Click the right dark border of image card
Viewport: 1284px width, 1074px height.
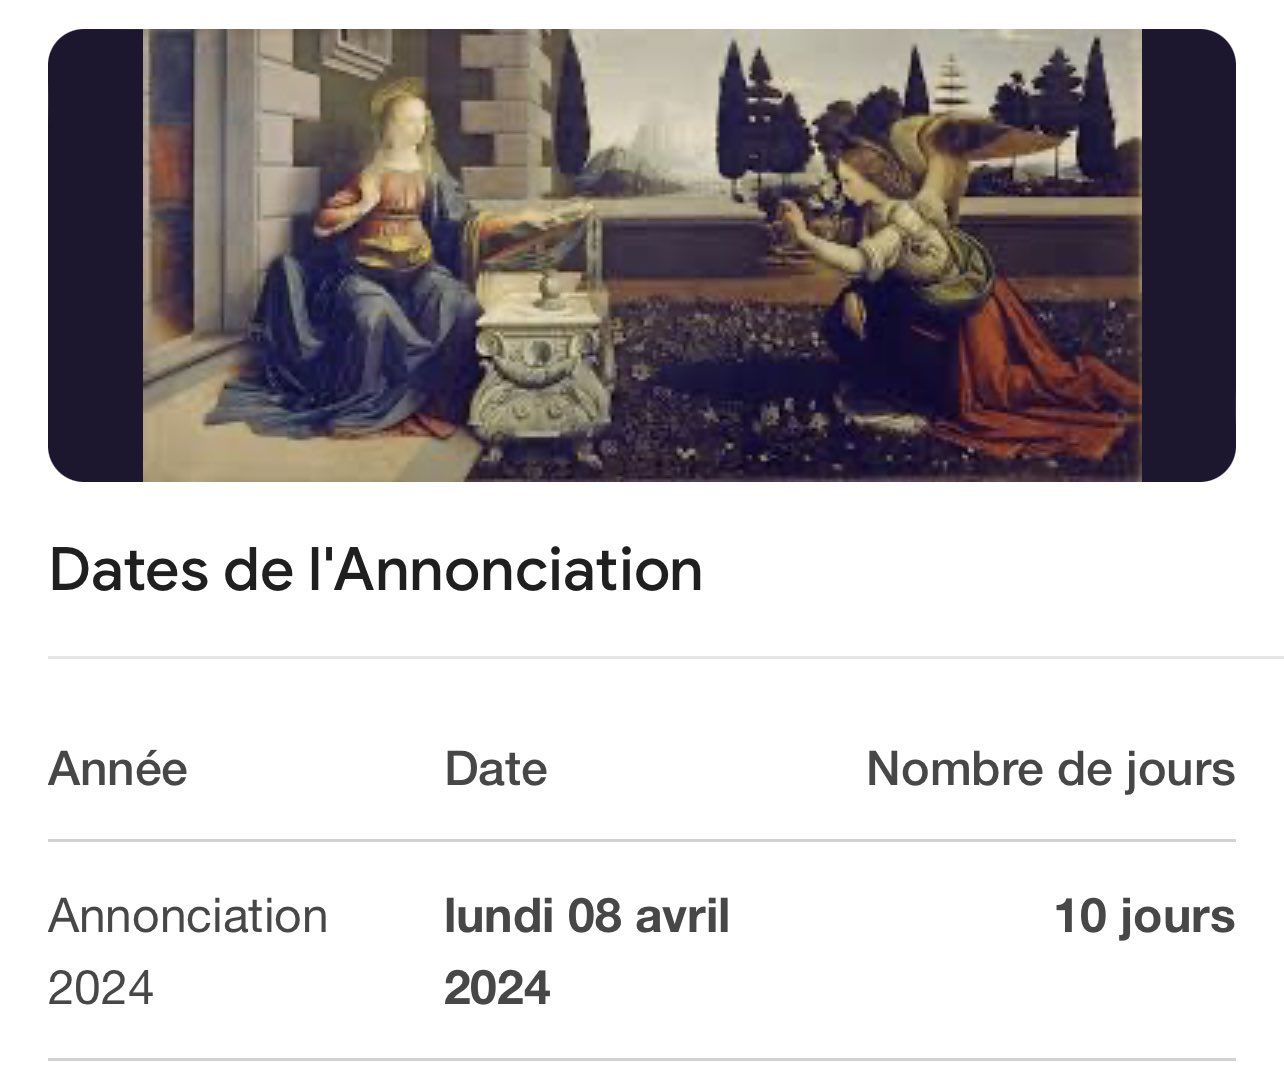[x=1189, y=255]
